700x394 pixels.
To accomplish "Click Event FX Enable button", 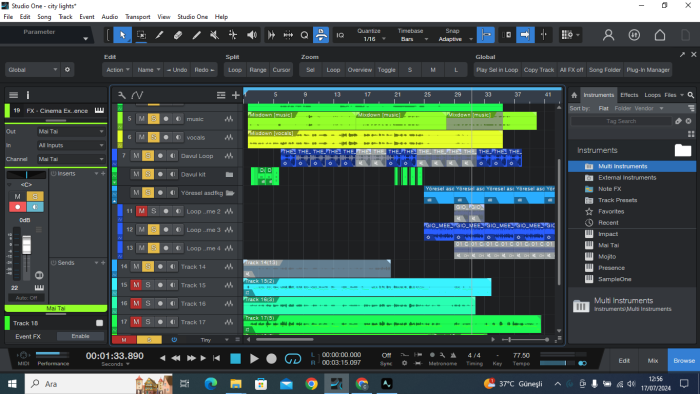I will (80, 336).
